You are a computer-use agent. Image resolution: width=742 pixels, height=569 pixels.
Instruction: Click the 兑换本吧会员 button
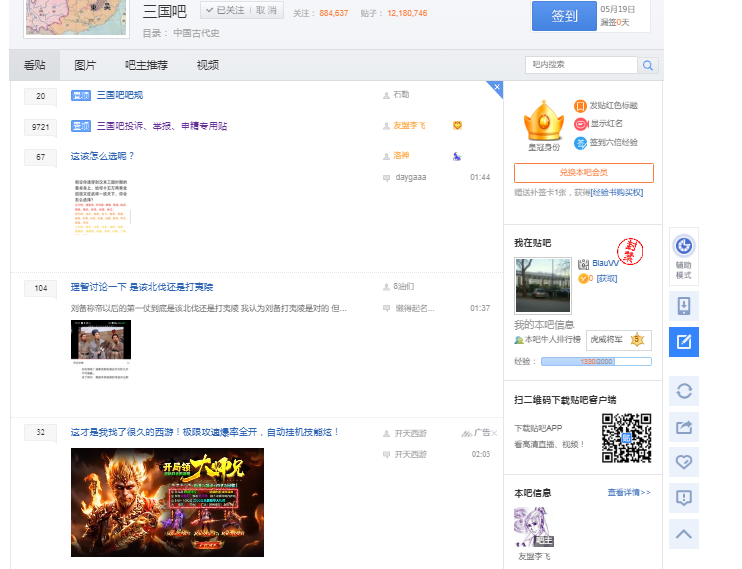pos(583,173)
